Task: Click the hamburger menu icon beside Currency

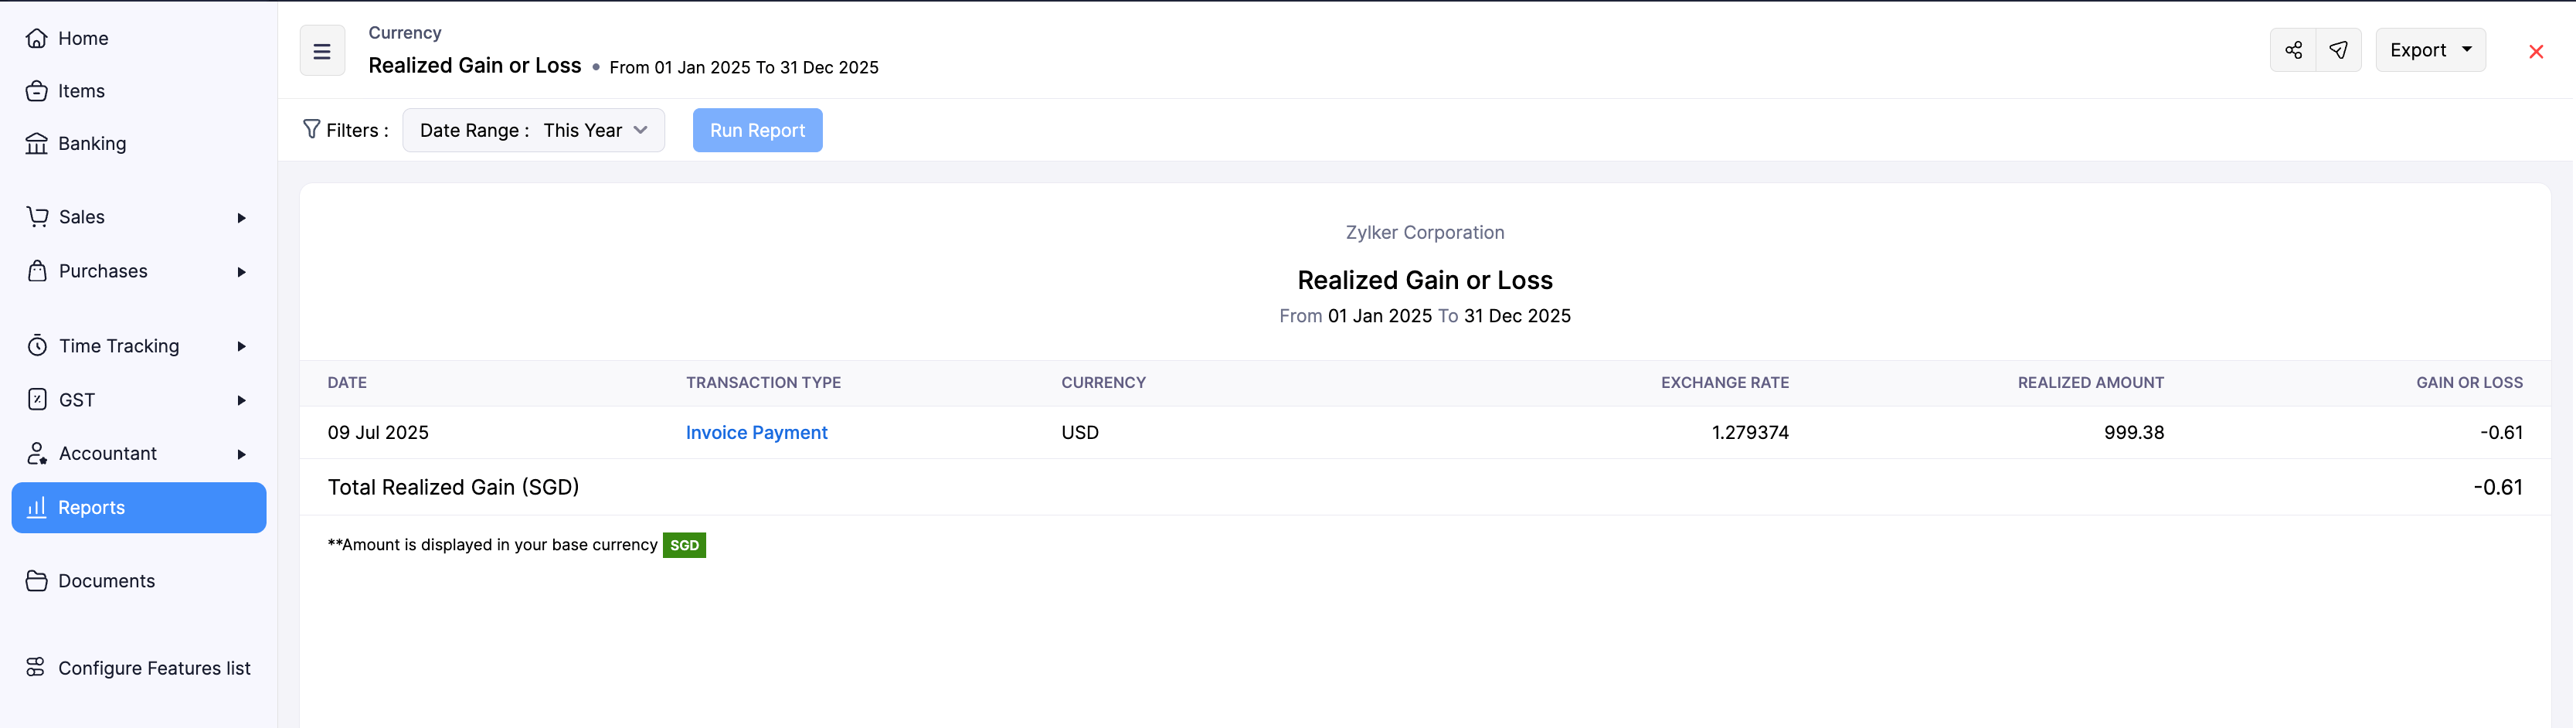Action: (322, 51)
